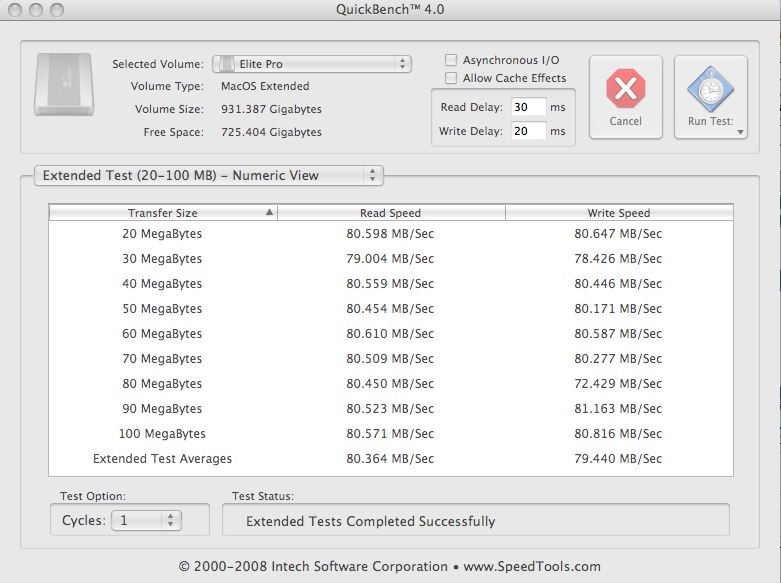Open Selected Volume Elite Pro dropdown
This screenshot has height=583, width=781.
pos(312,64)
